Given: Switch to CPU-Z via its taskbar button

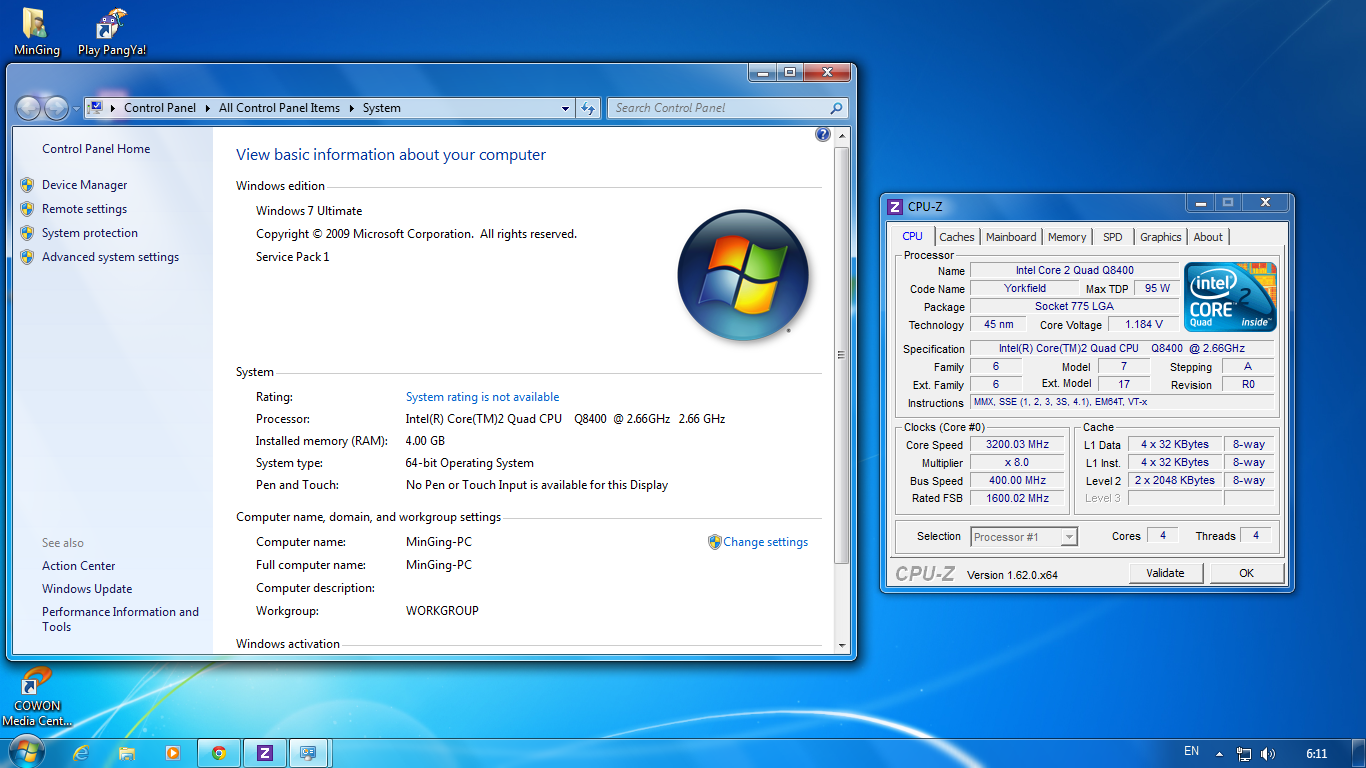Looking at the screenshot, I should click(264, 753).
